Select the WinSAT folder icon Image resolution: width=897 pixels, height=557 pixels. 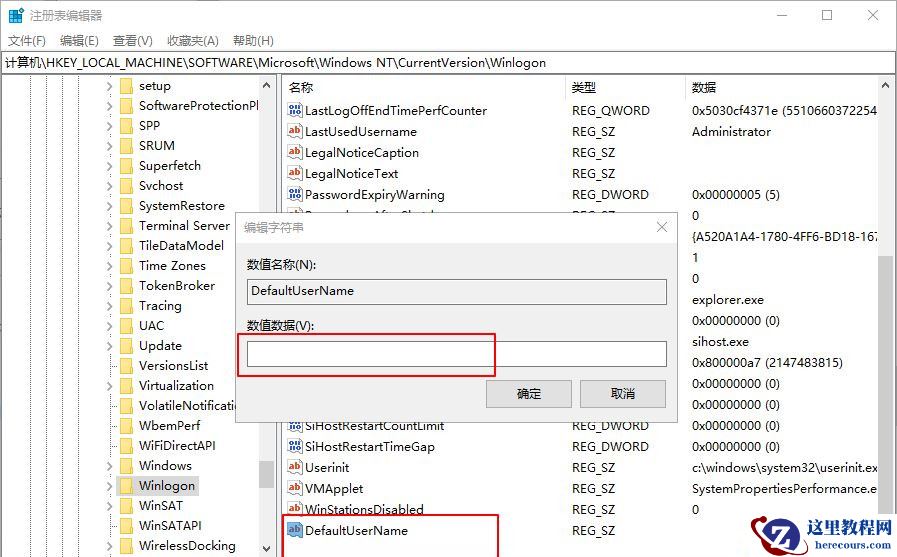pyautogui.click(x=126, y=506)
